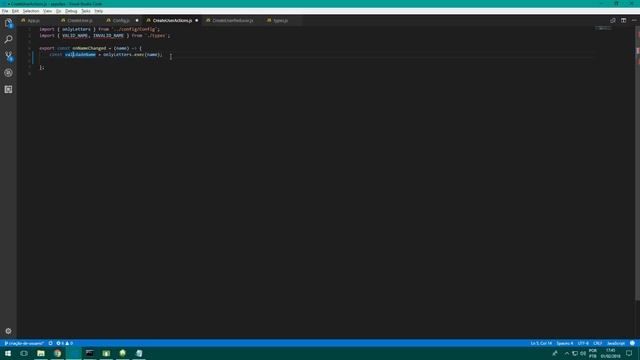Click the Open Changes editor action icon
The width and height of the screenshot is (640, 360).
point(613,20)
